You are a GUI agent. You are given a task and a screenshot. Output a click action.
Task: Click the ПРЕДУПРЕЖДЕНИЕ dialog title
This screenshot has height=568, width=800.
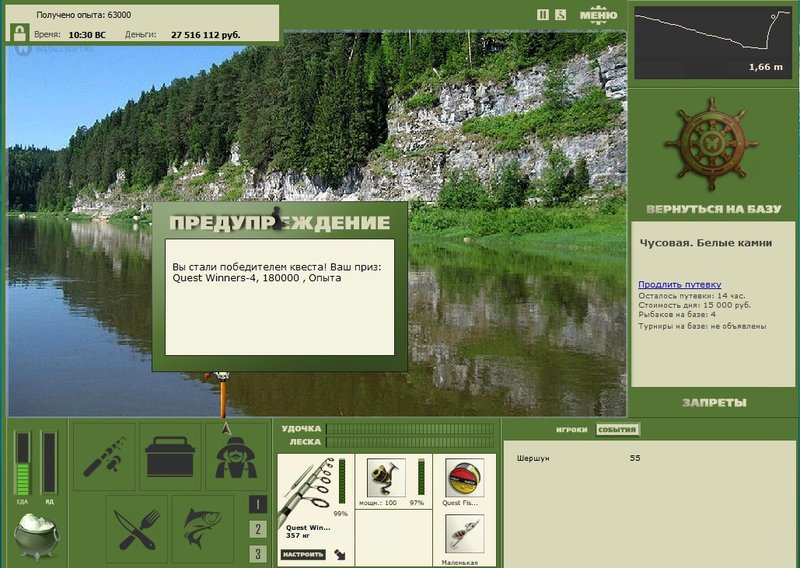tap(280, 223)
